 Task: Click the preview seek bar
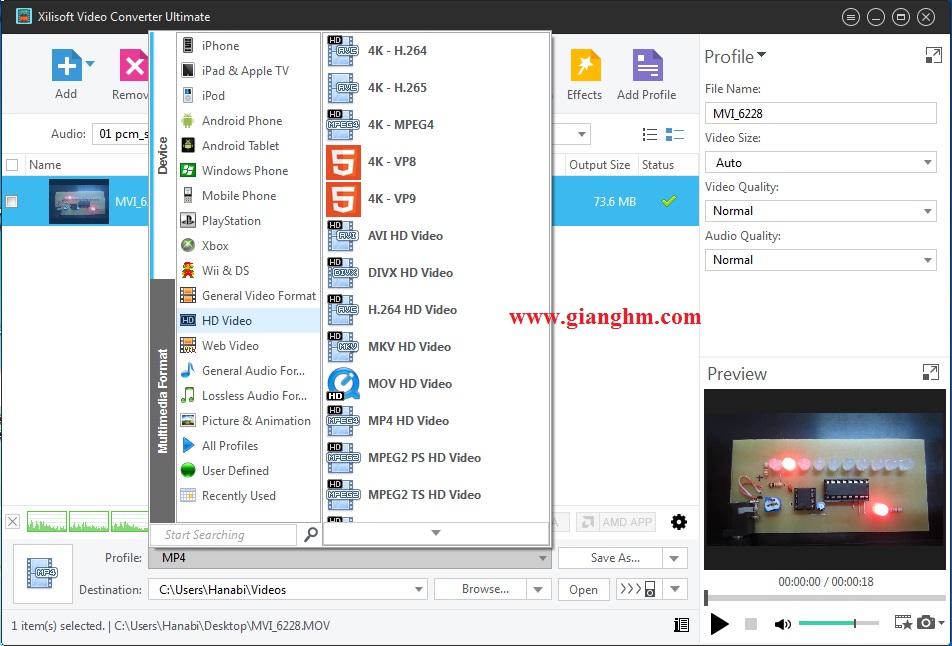(x=825, y=597)
